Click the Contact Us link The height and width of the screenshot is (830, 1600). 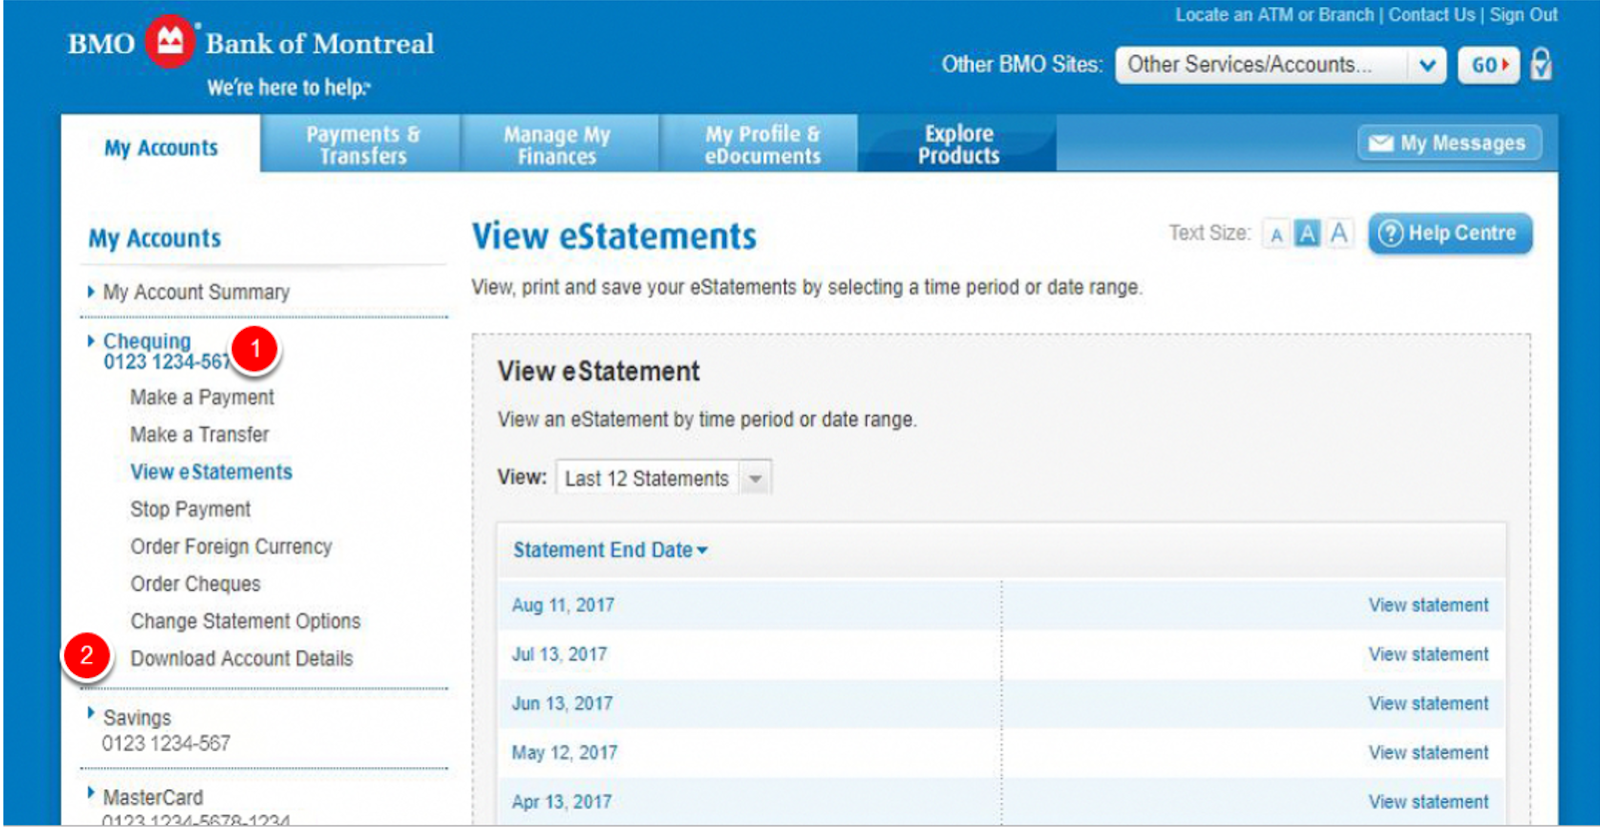coord(1432,15)
